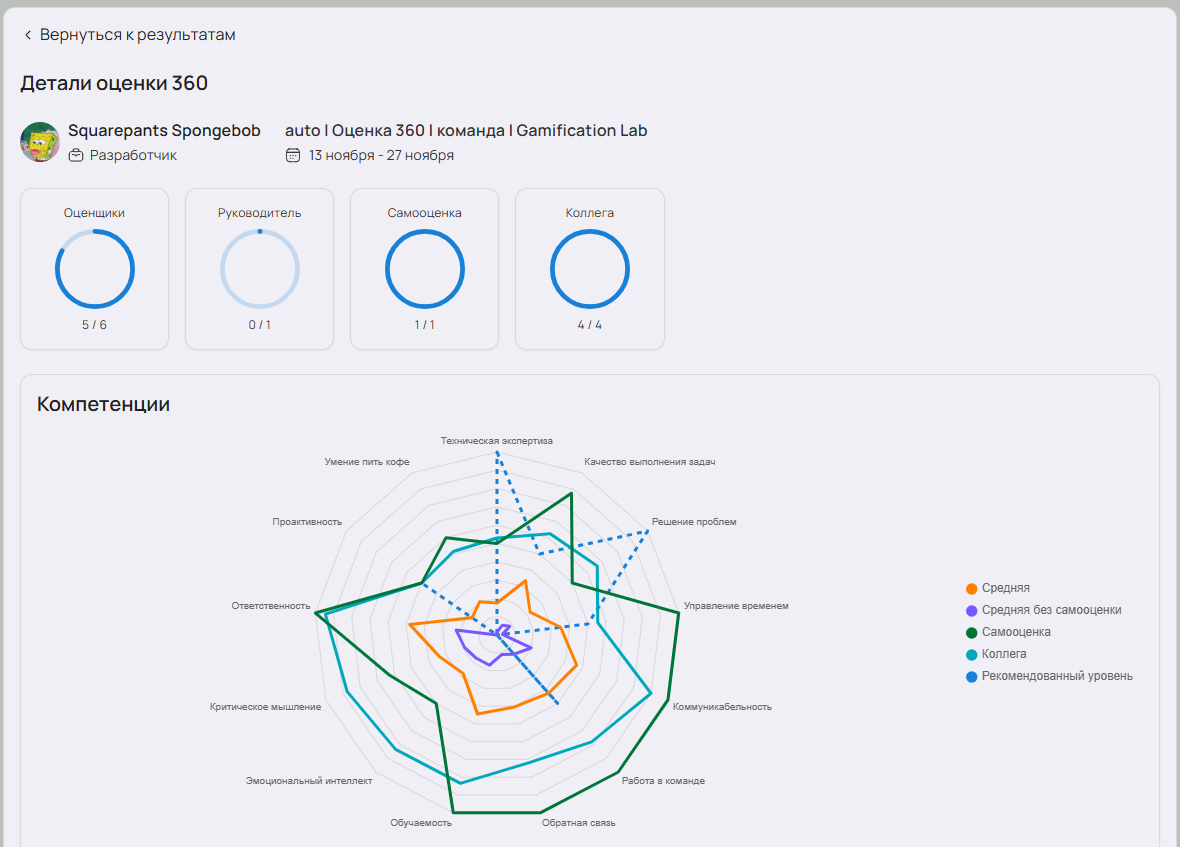
Task: Toggle the Коллега legend entry
Action: (1004, 654)
